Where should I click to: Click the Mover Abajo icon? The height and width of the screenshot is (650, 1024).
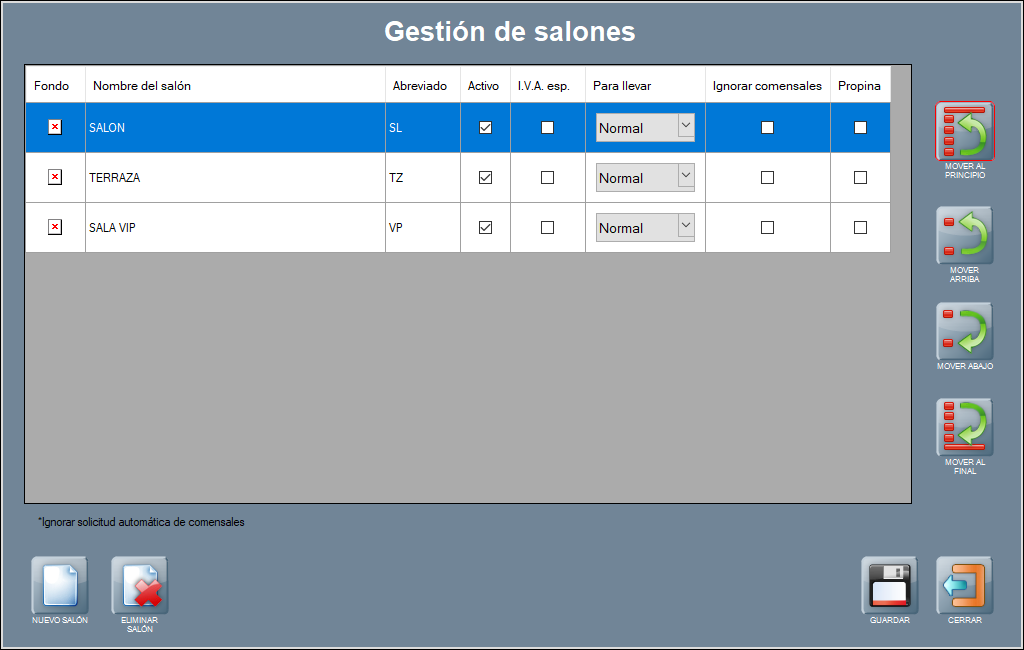pos(964,331)
